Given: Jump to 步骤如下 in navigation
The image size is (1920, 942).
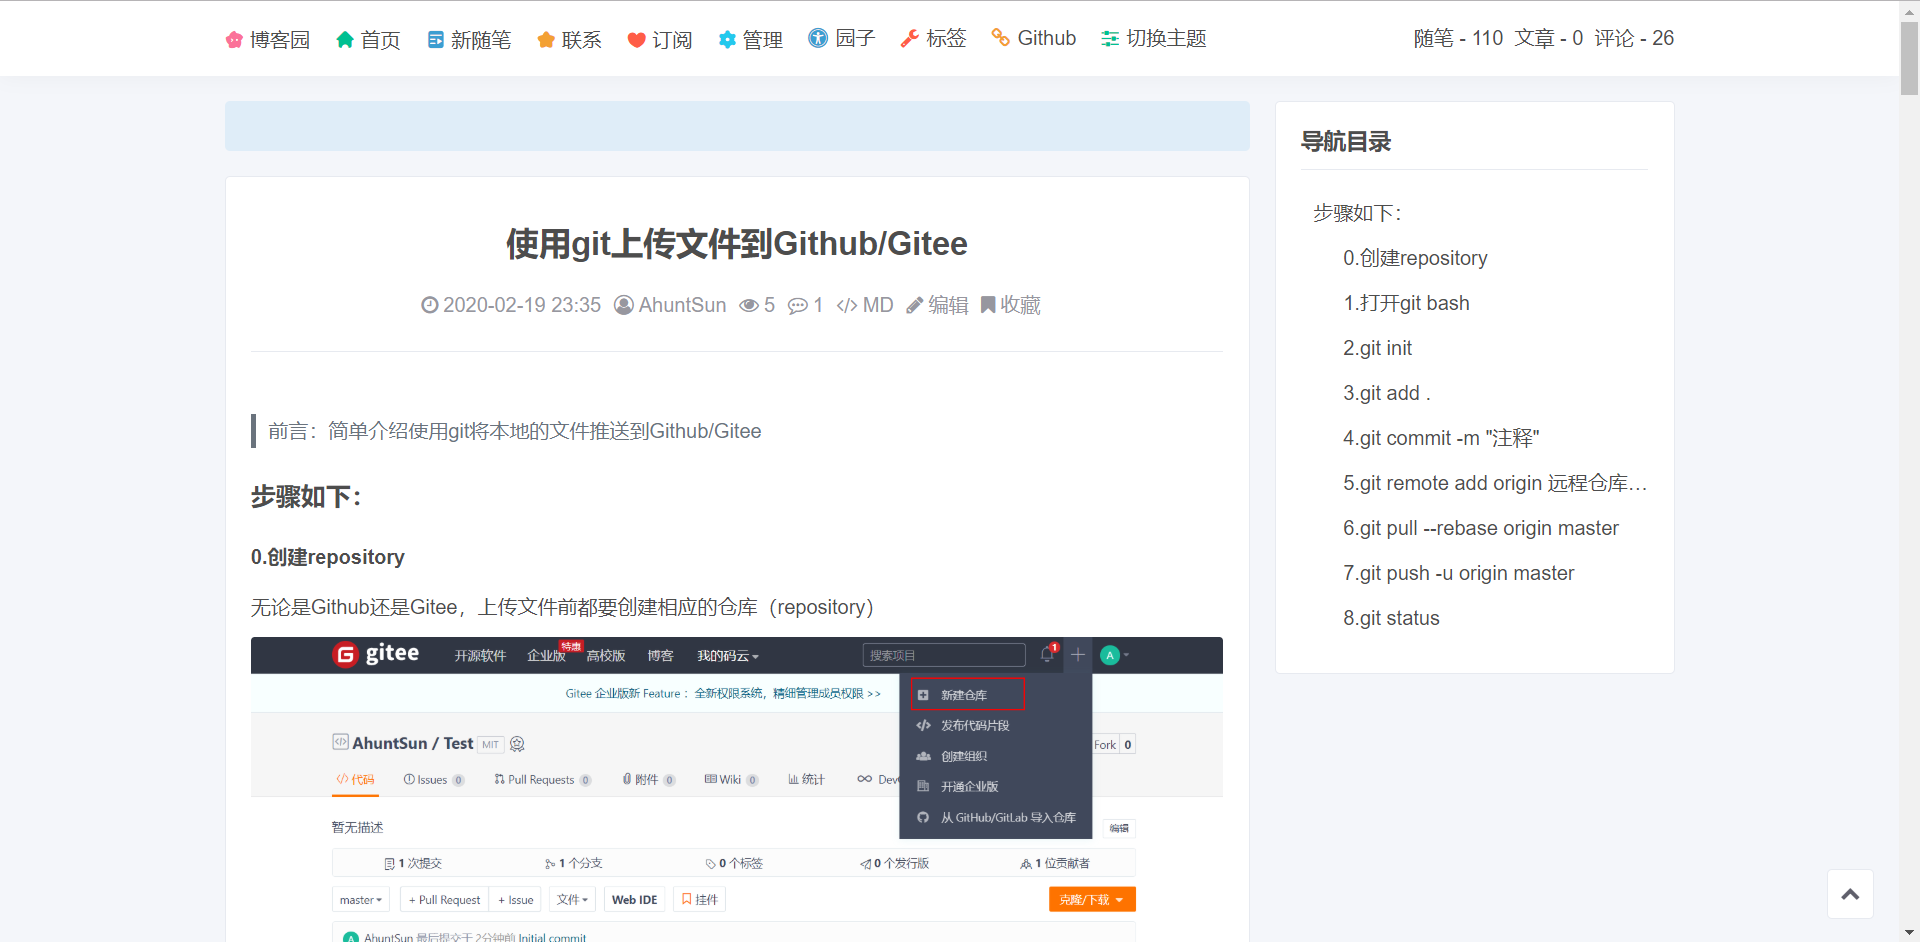Looking at the screenshot, I should pos(1357,213).
